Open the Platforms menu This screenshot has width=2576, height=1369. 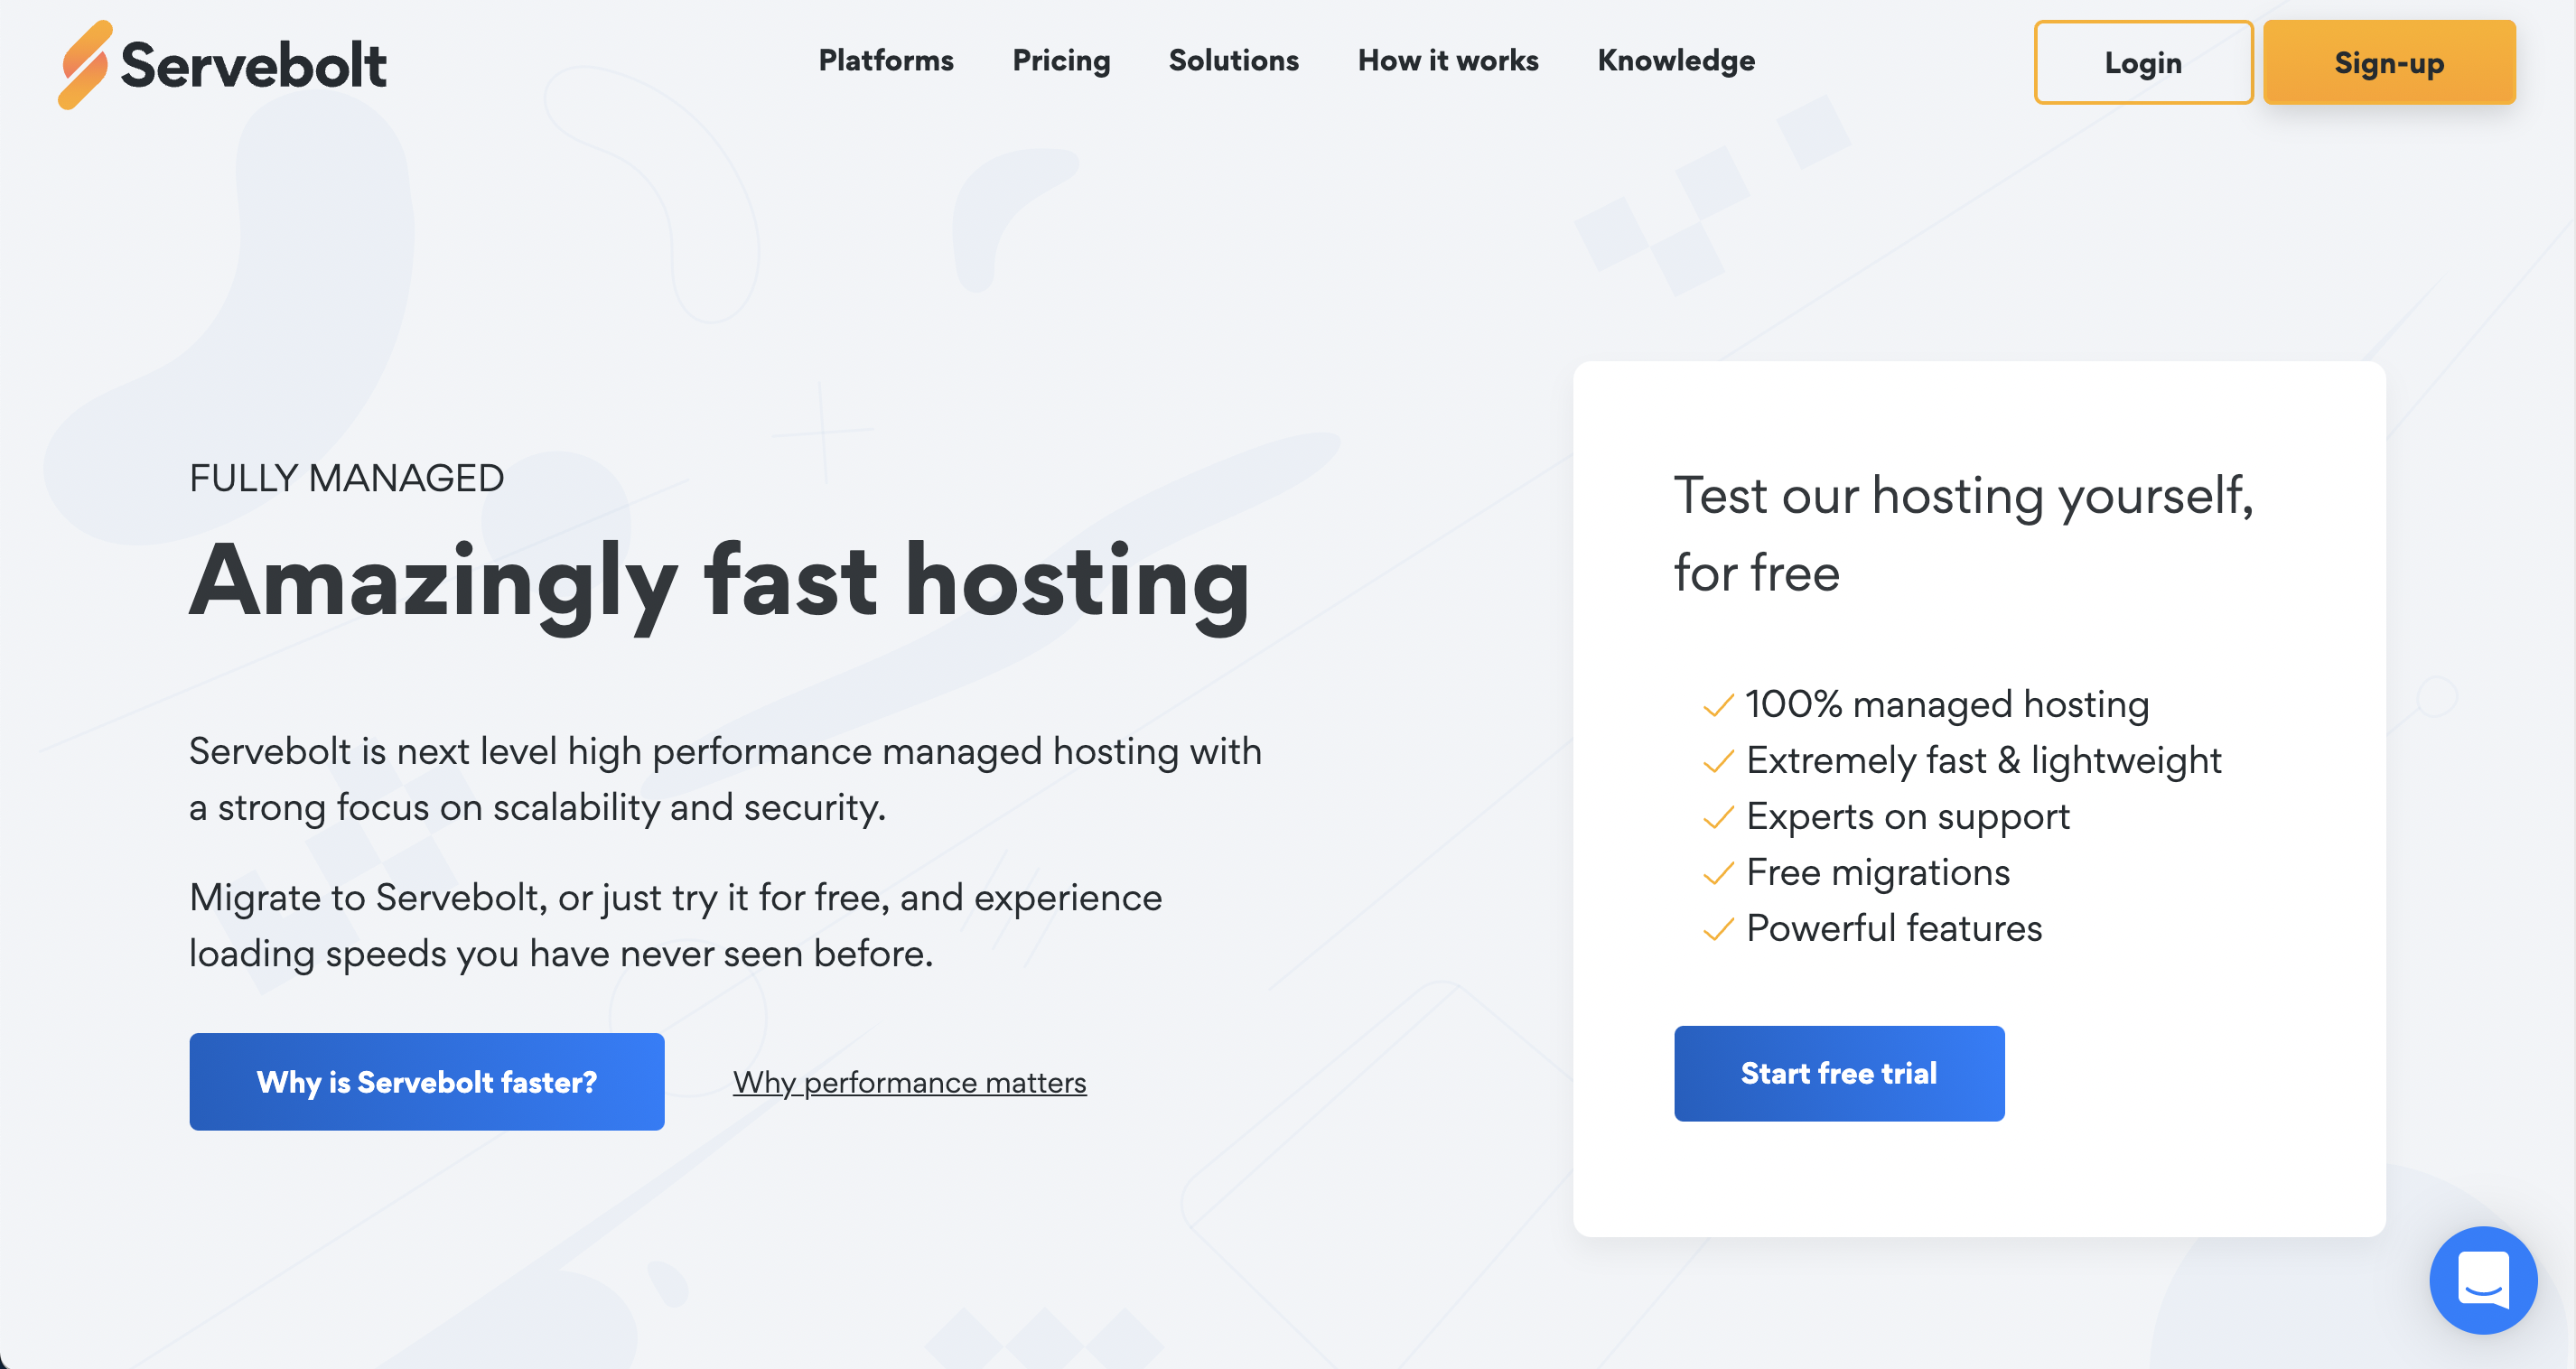(x=886, y=61)
